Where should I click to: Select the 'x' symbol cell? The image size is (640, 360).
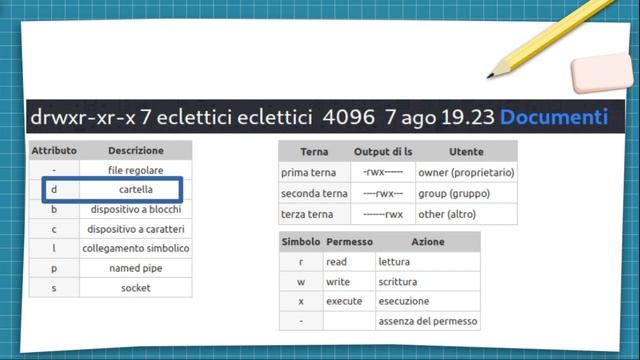click(301, 301)
